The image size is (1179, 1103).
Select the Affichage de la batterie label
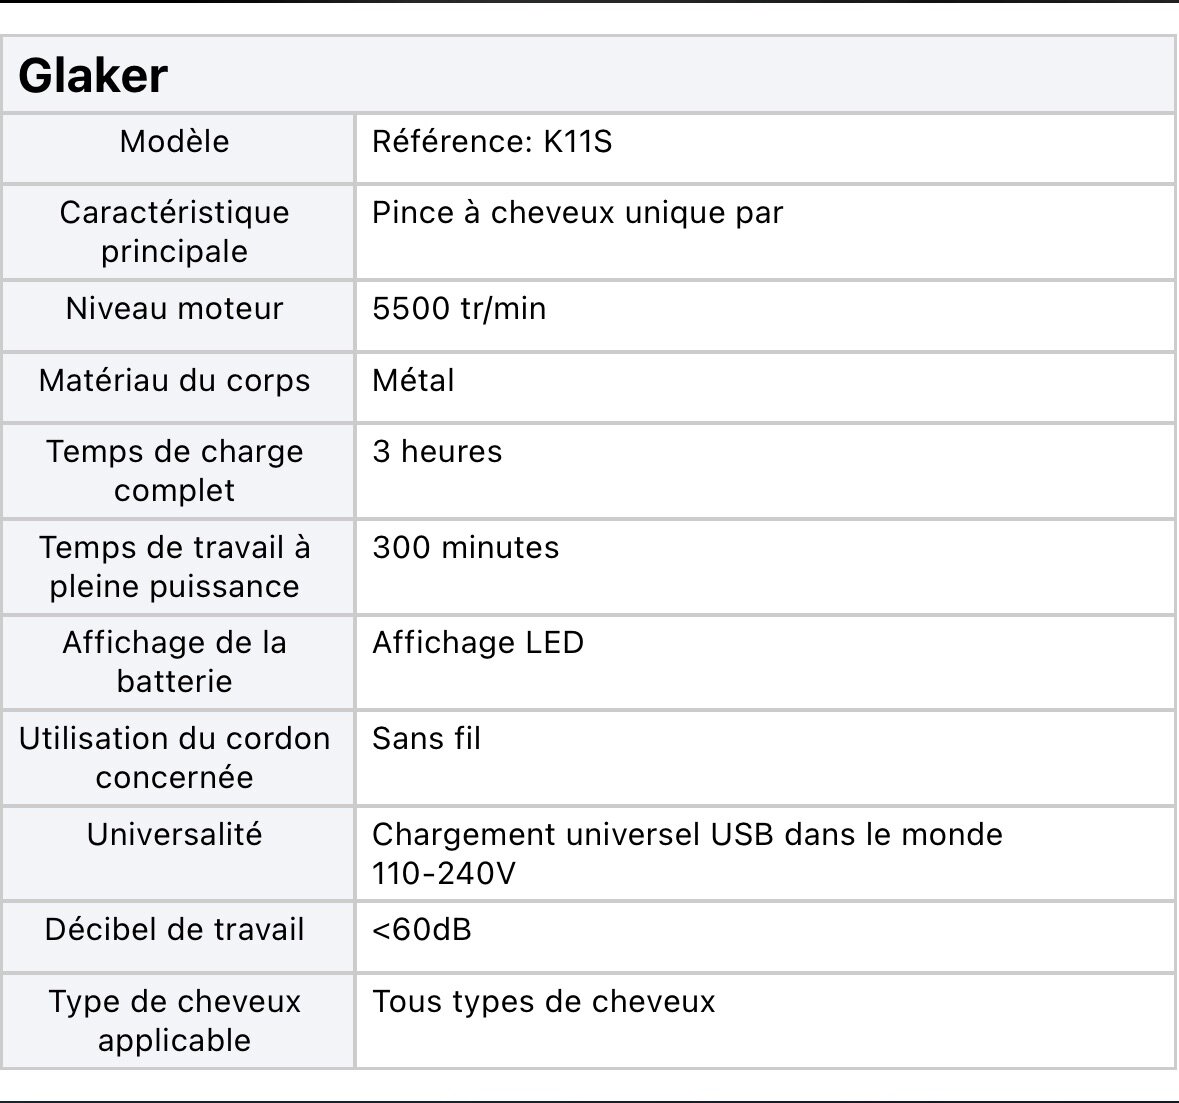point(175,661)
